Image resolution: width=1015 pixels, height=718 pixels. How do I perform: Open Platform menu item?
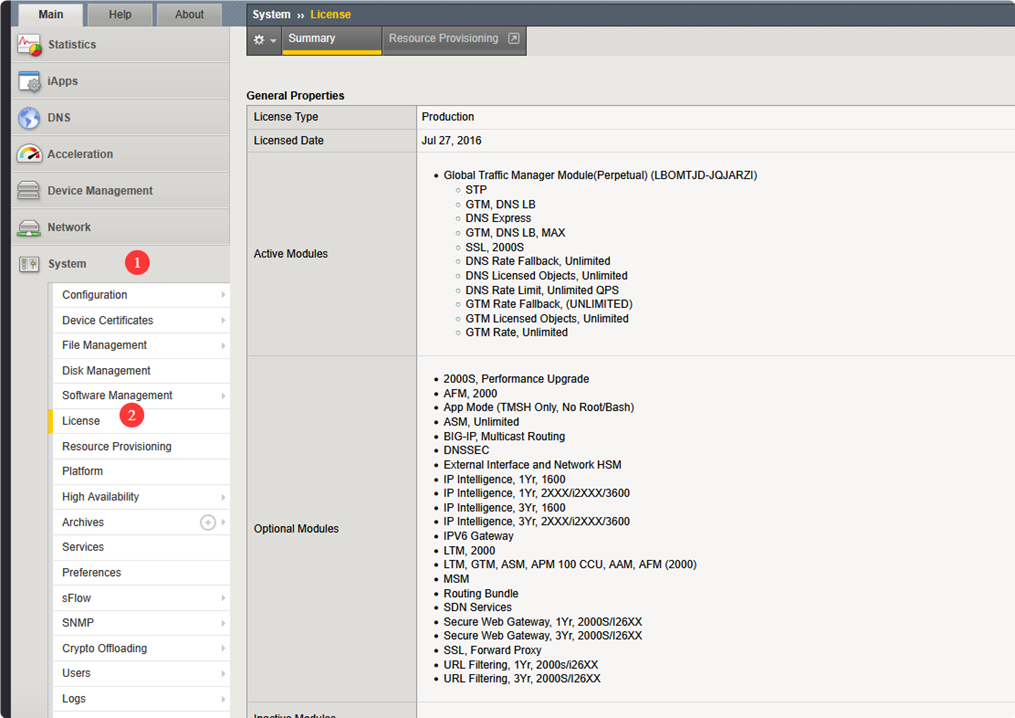pos(140,471)
